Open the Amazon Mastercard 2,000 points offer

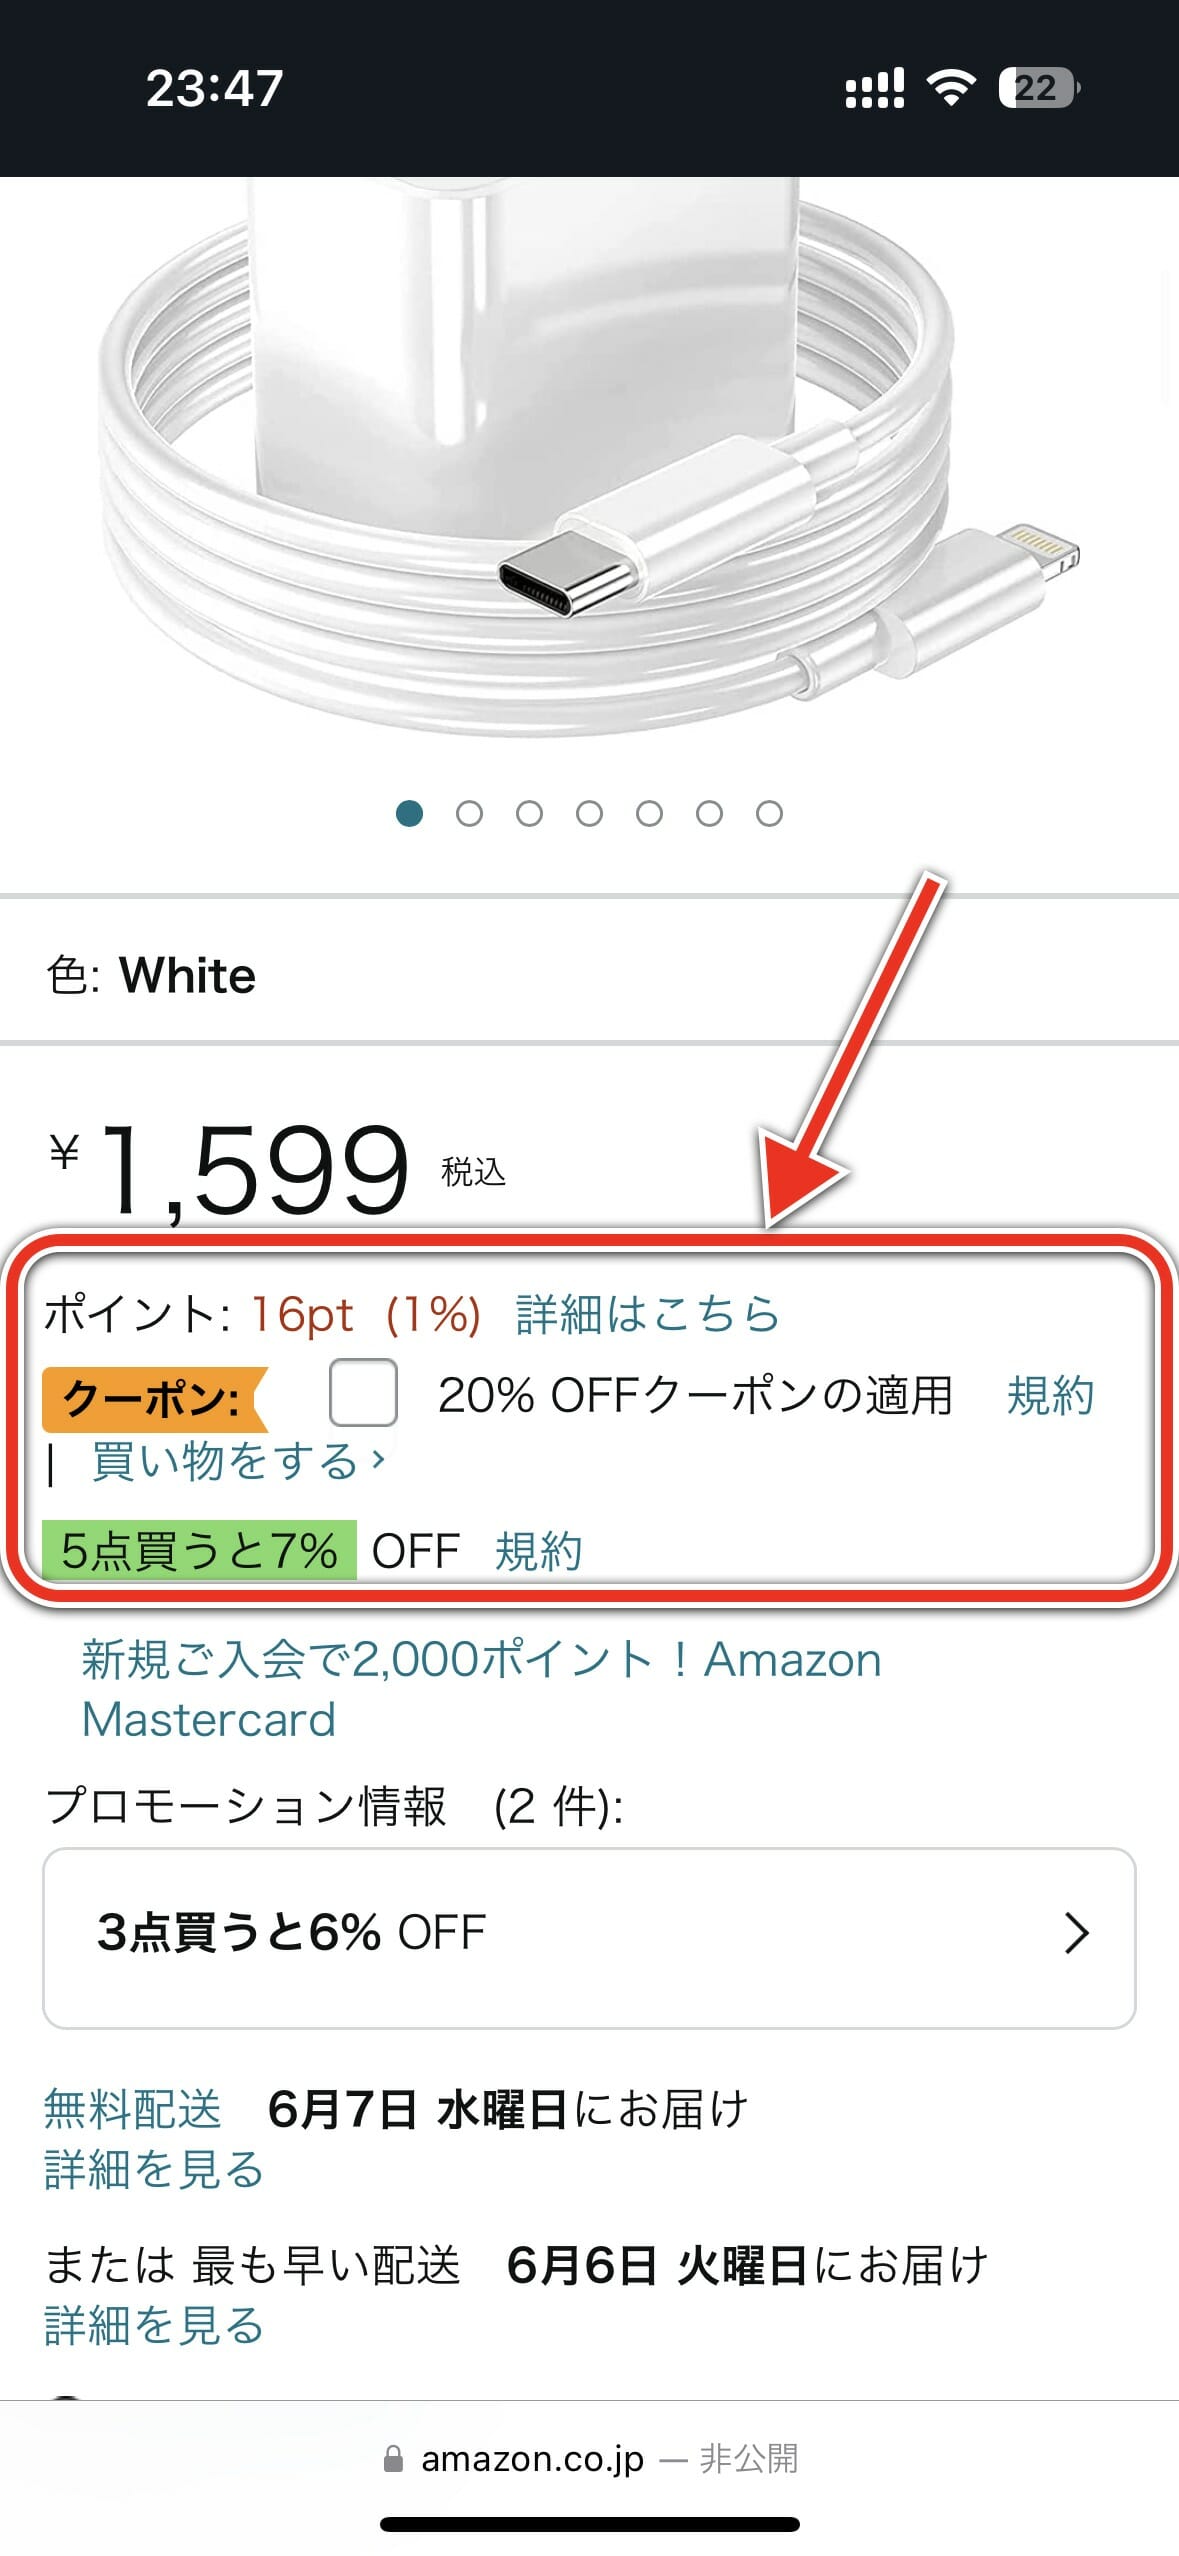[x=481, y=1690]
